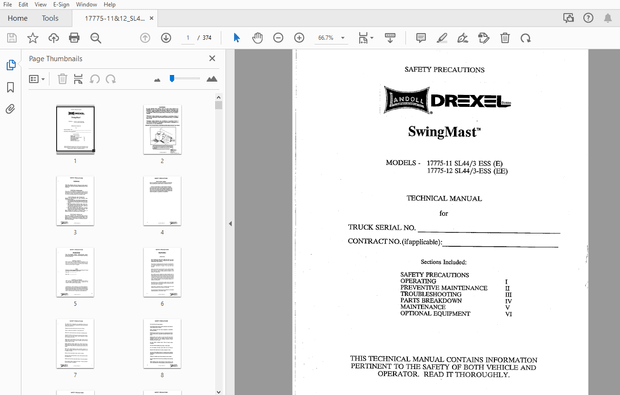Image resolution: width=620 pixels, height=395 pixels.
Task: Select the highlighter pen tool
Action: point(442,38)
